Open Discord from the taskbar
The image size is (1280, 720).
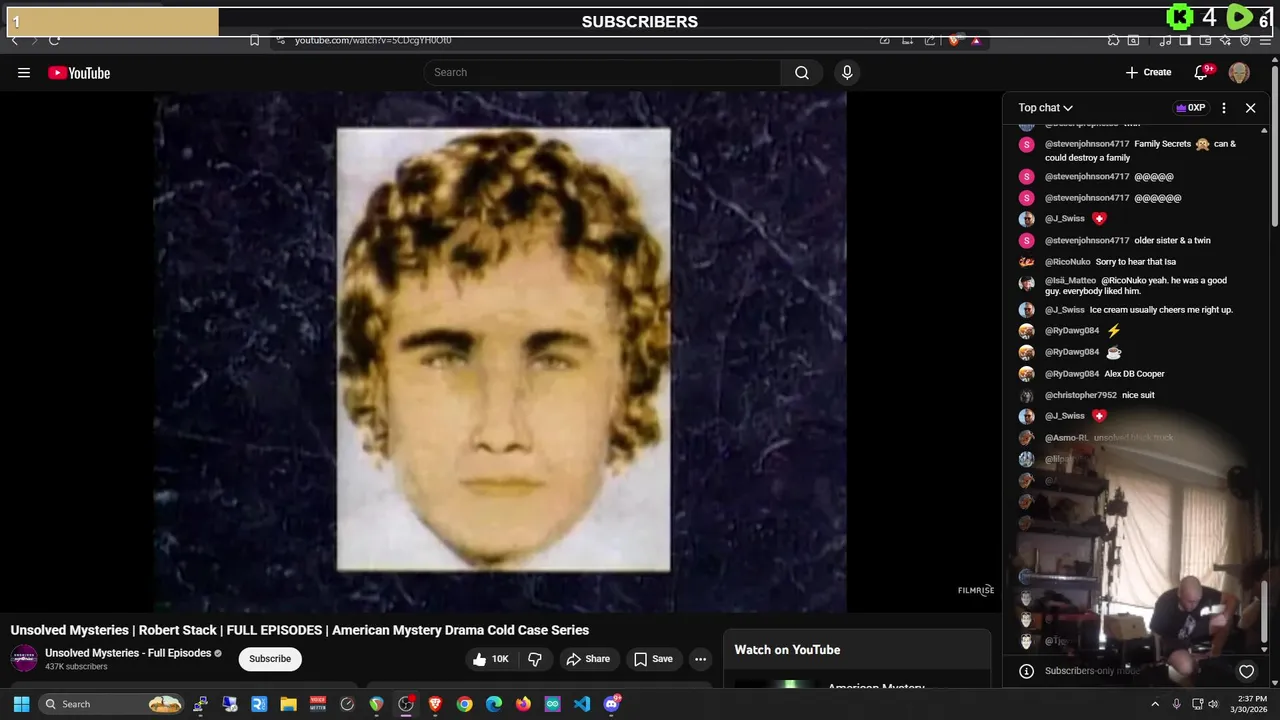point(612,704)
